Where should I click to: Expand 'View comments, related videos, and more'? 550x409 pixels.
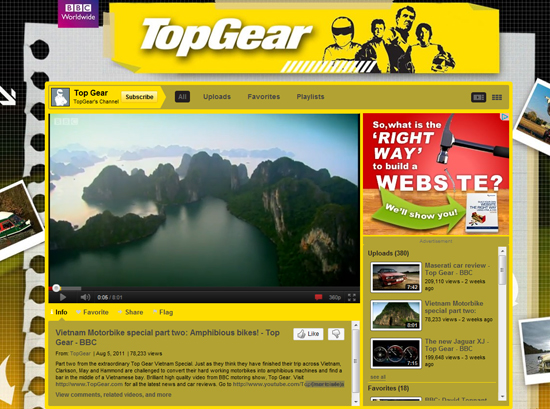(113, 395)
